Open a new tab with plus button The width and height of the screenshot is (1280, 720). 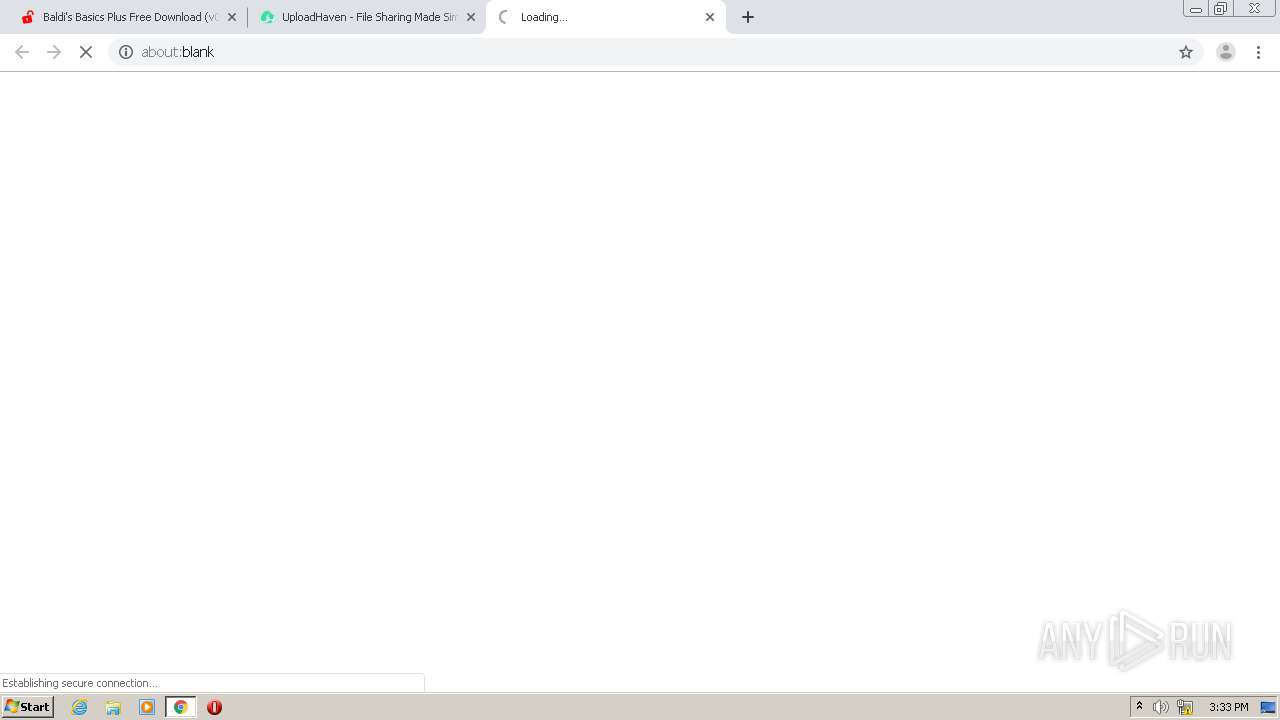[748, 17]
